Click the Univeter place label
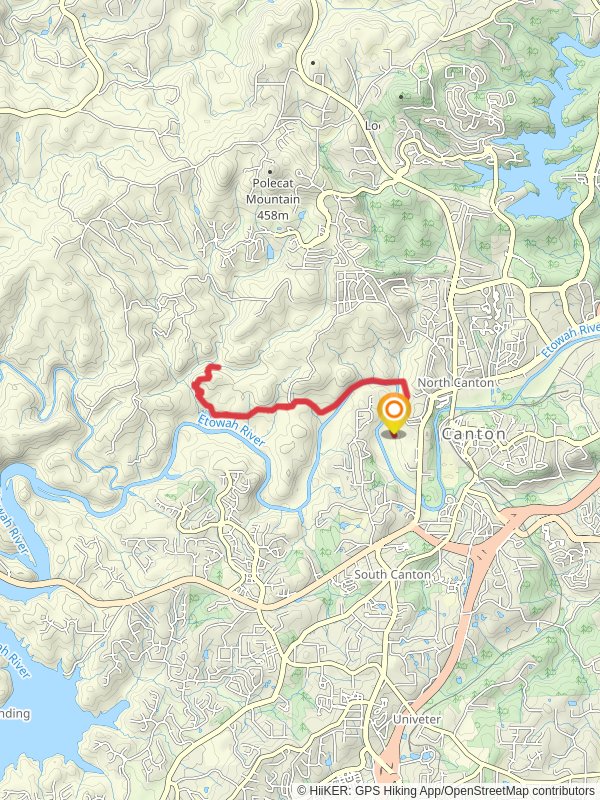Screen dimensions: 600x800 (416, 719)
